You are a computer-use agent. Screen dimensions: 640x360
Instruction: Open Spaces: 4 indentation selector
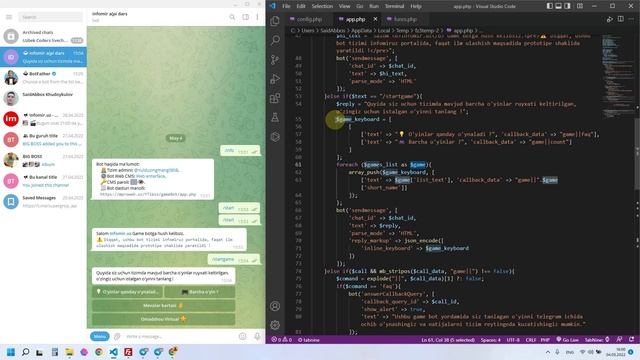point(490,340)
